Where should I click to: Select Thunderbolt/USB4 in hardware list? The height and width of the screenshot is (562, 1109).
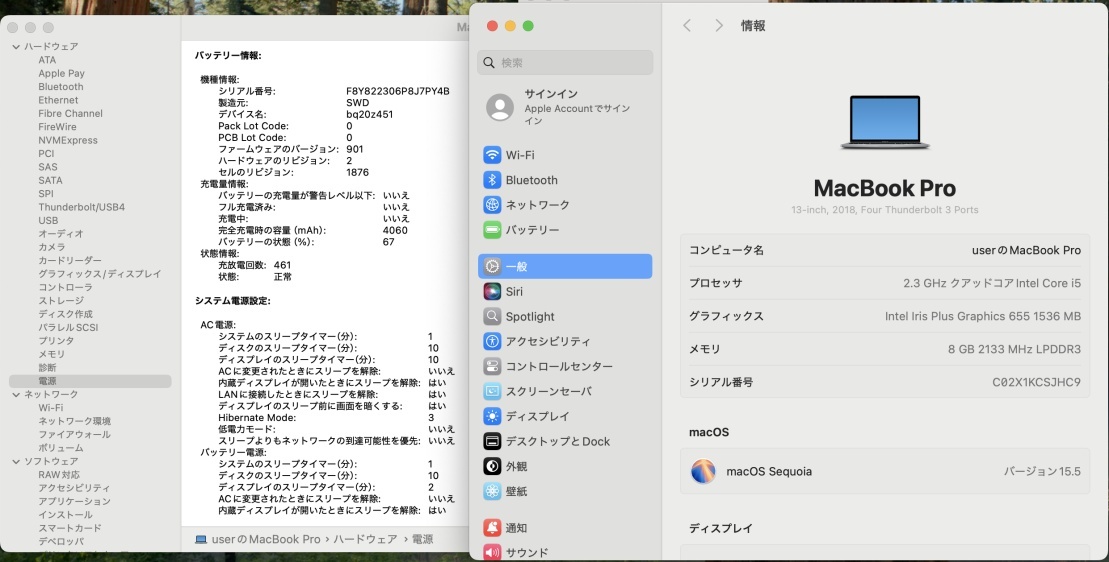tap(81, 207)
